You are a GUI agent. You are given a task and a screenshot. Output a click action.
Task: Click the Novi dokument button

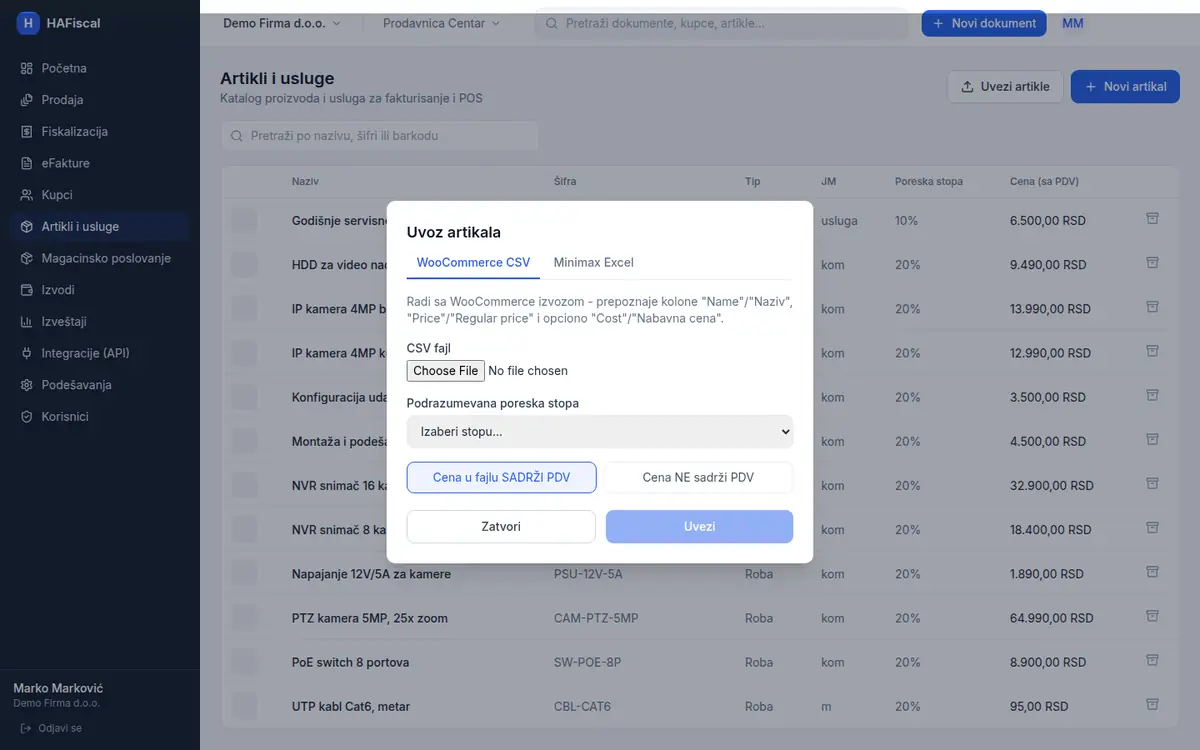coord(984,23)
